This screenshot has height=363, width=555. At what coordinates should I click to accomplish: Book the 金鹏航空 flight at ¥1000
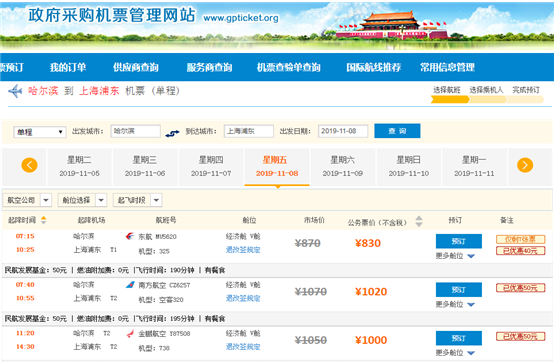pos(459,338)
